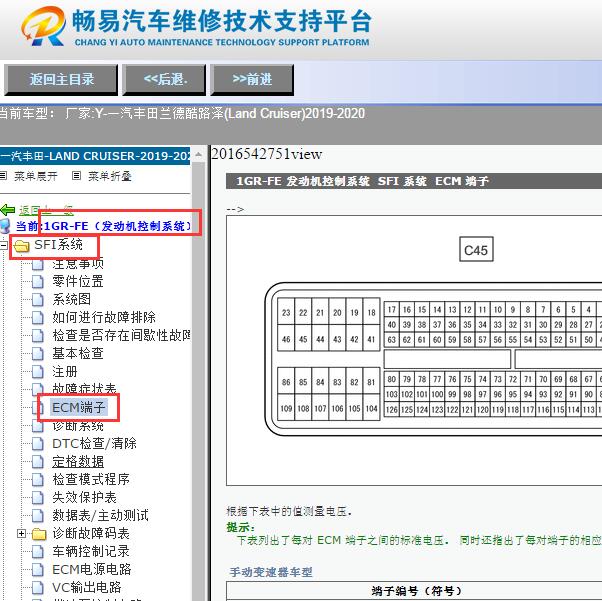The height and width of the screenshot is (601, 602).
Task: Open the 系统图 page
Action: tap(71, 300)
